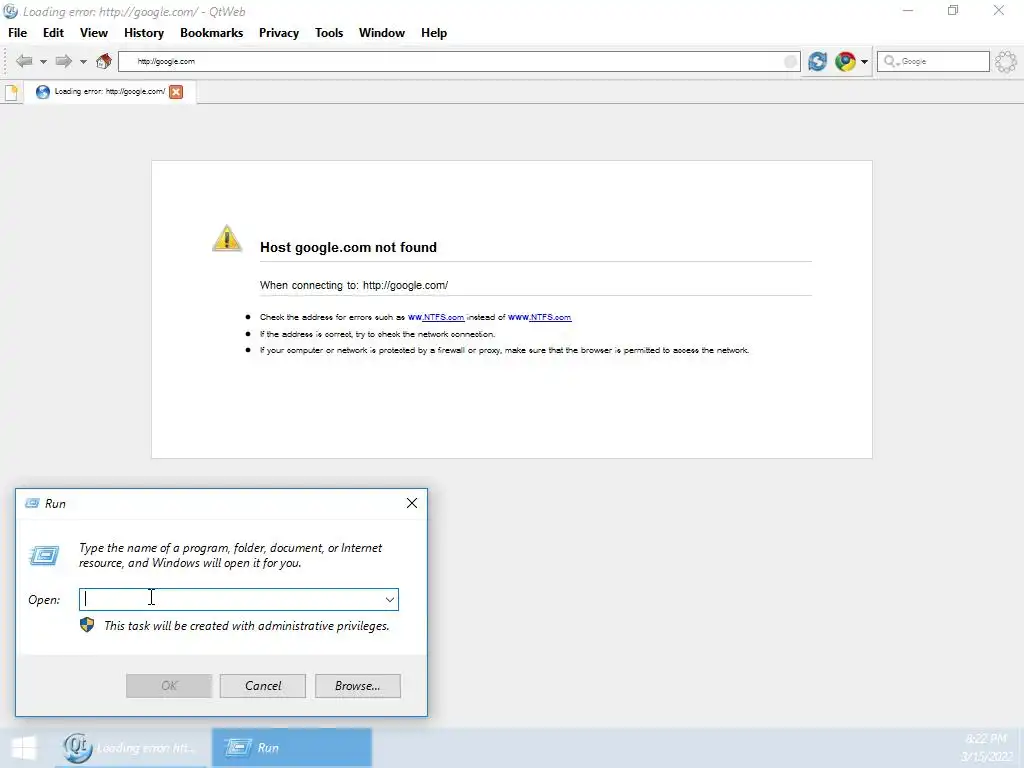
Task: Click the yellow warning triangle icon
Action: [x=227, y=238]
